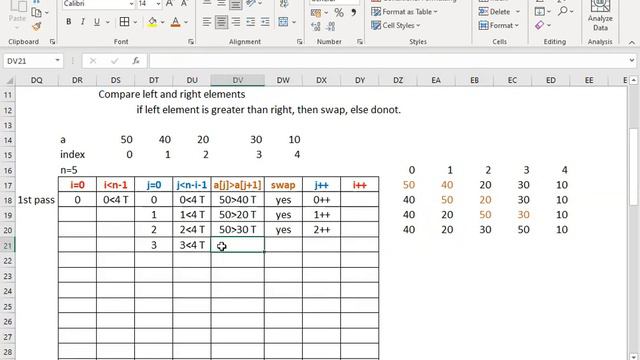Open the Find & Select magnifier icon

[x=562, y=11]
